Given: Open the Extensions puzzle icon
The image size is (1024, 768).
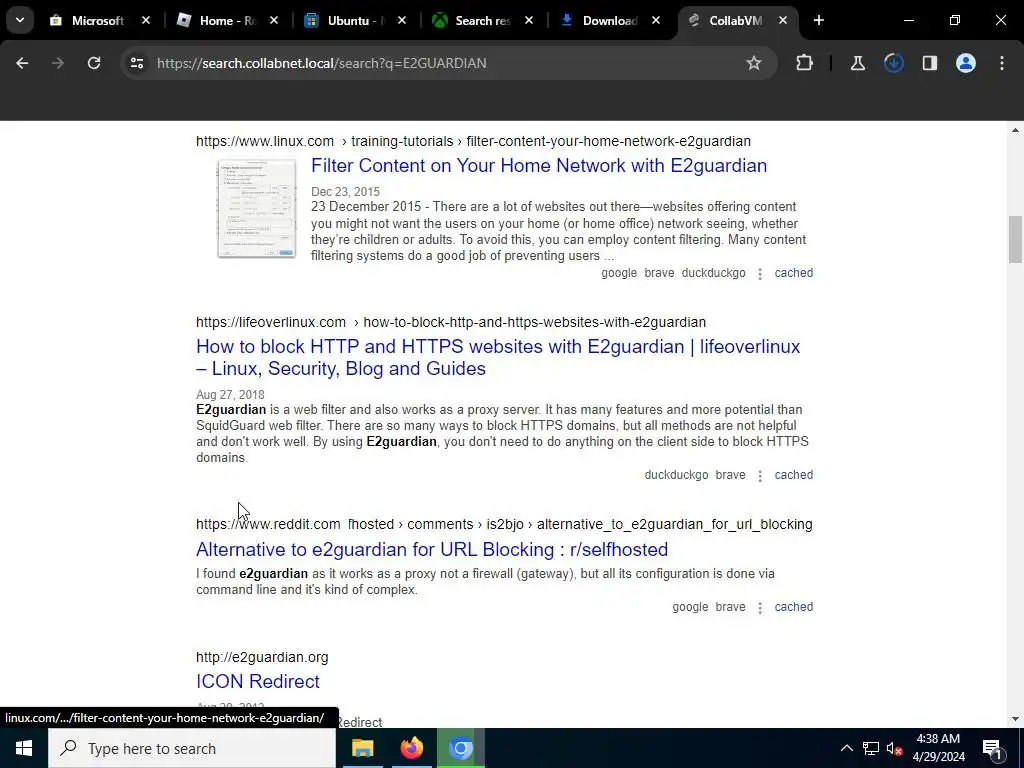Looking at the screenshot, I should (805, 63).
